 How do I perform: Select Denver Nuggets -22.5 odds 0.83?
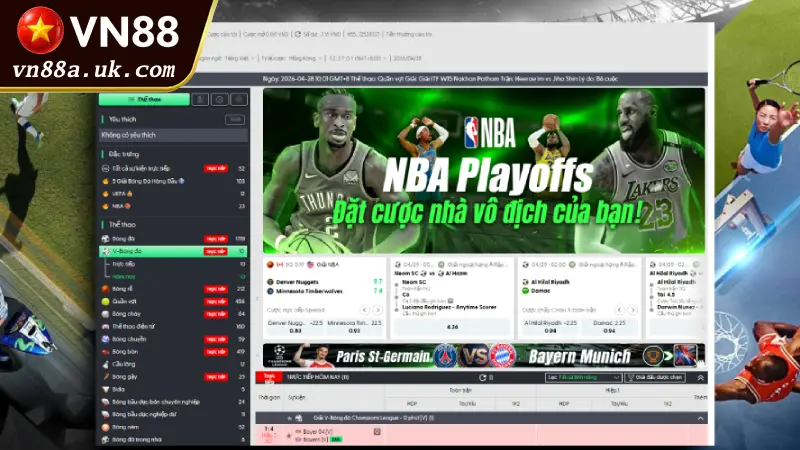[x=295, y=327]
